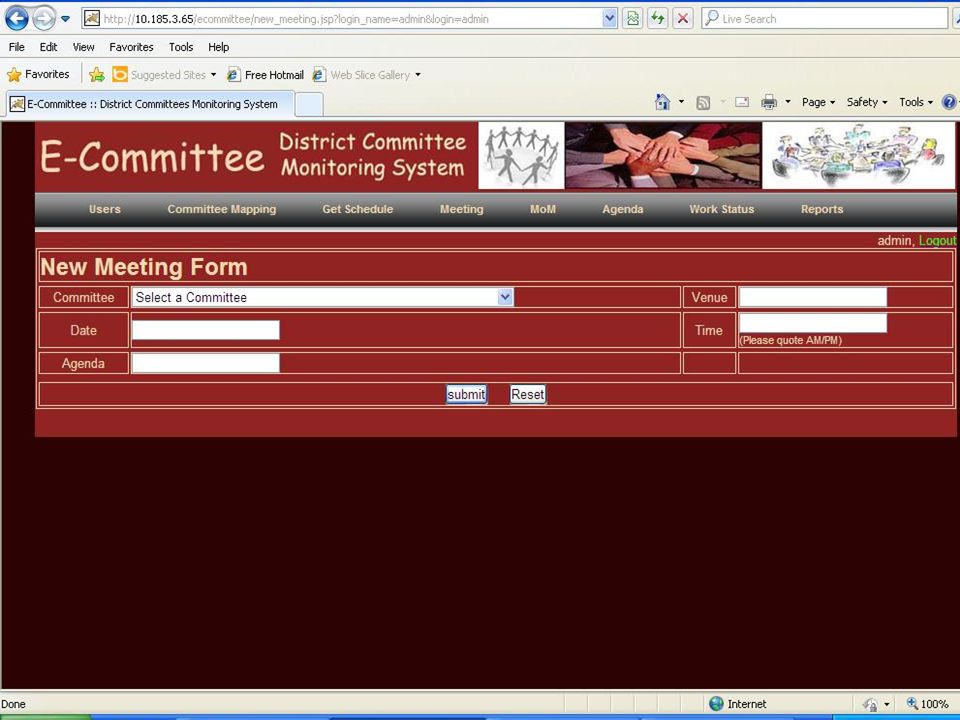Open the recent pages dropdown arrow

tap(65, 19)
